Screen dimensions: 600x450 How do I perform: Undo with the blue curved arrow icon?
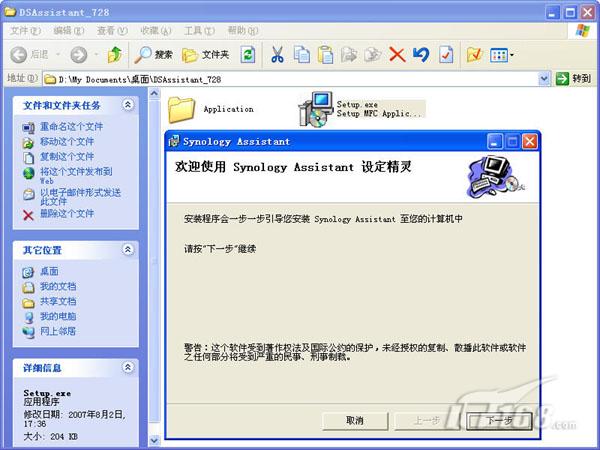[x=421, y=55]
